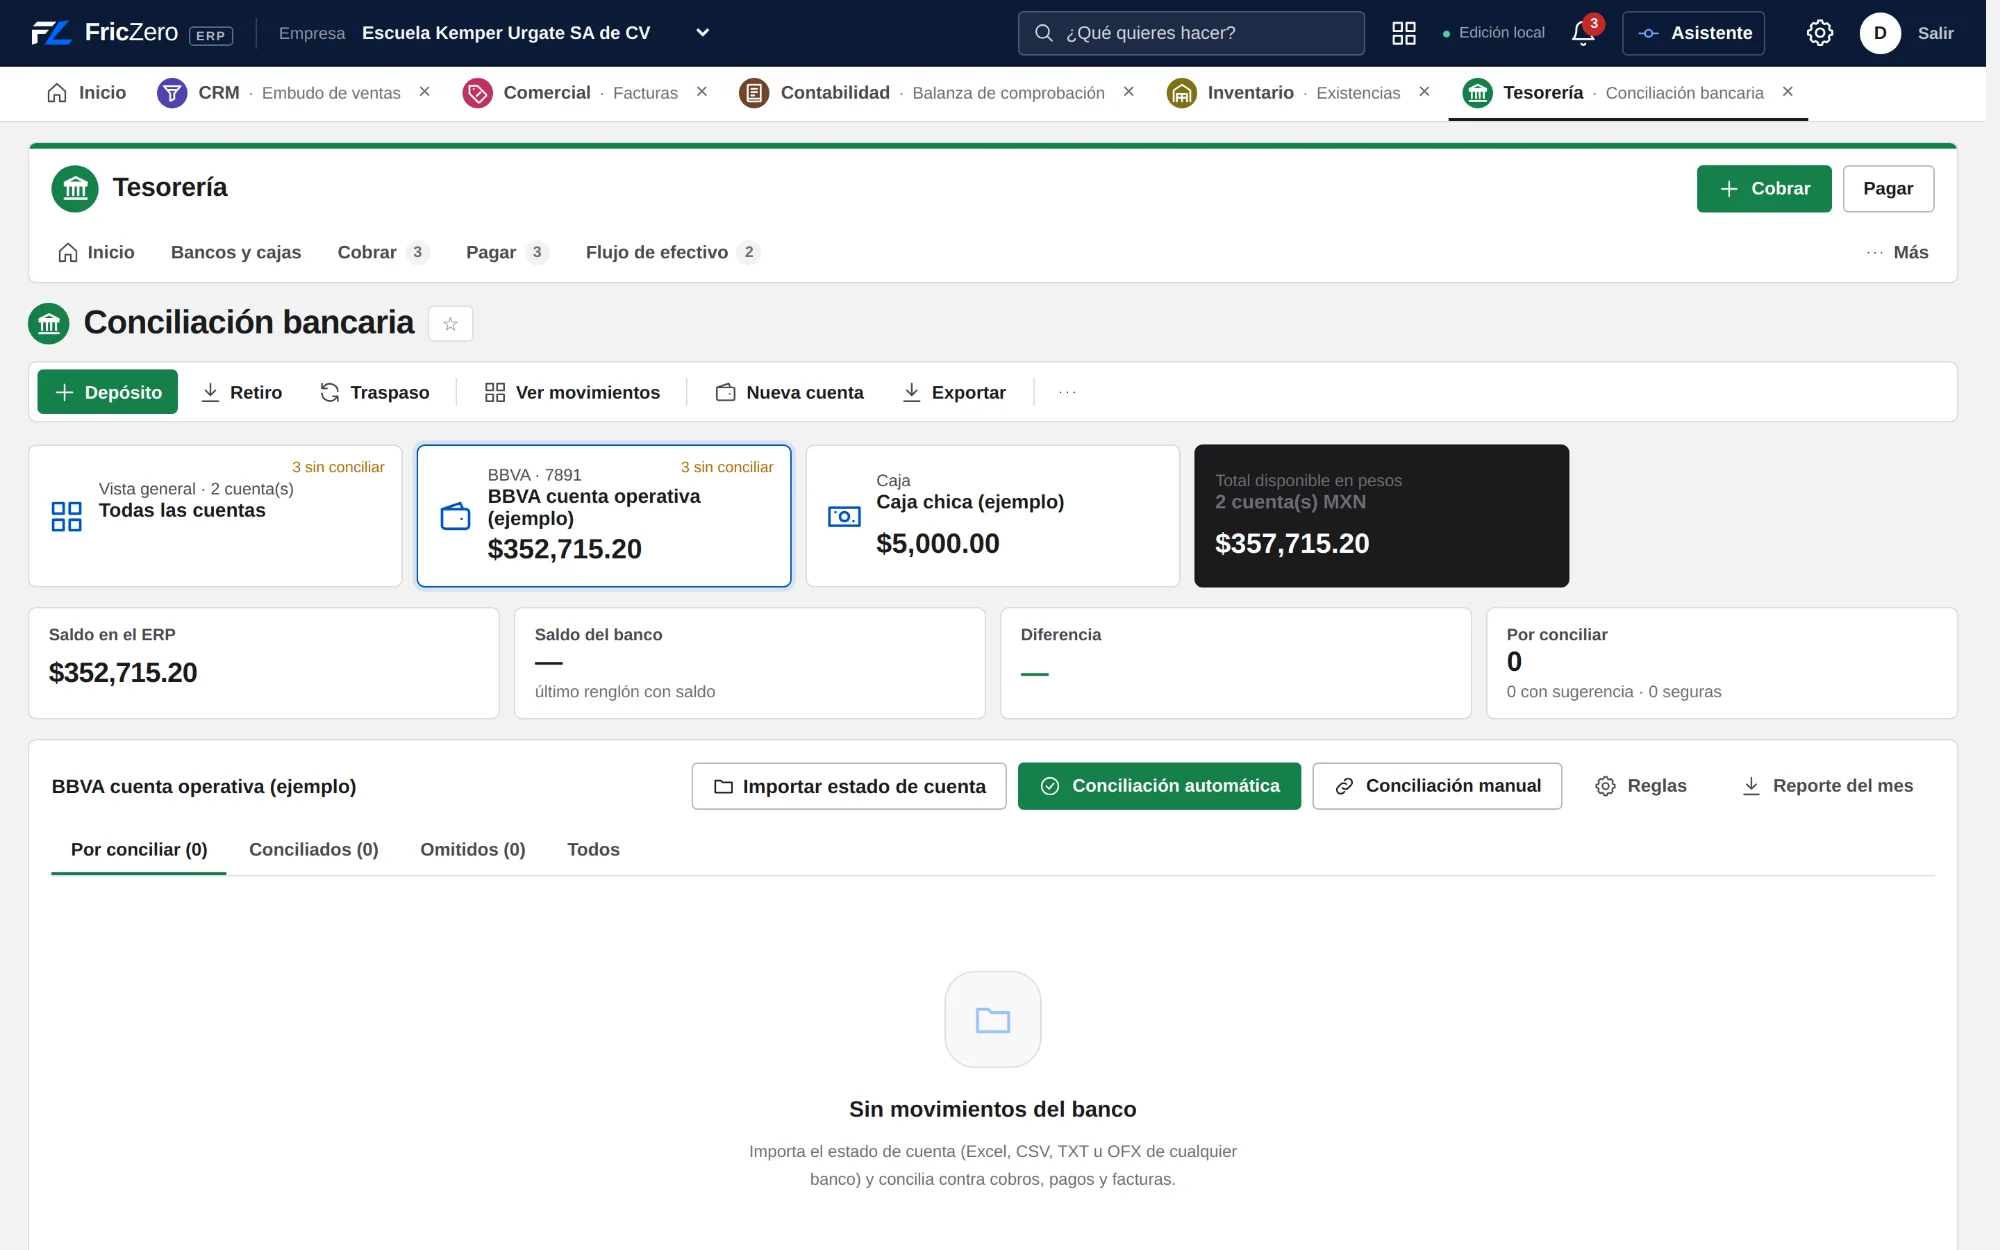Switch to CRM Embudo de ventas tab
Image resolution: width=2000 pixels, height=1250 pixels.
279,93
